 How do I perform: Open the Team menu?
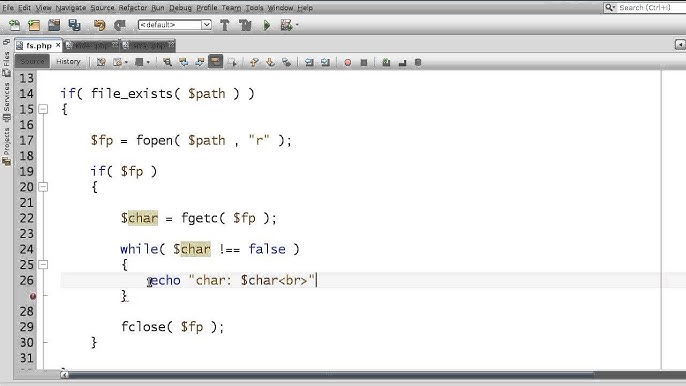(231, 8)
